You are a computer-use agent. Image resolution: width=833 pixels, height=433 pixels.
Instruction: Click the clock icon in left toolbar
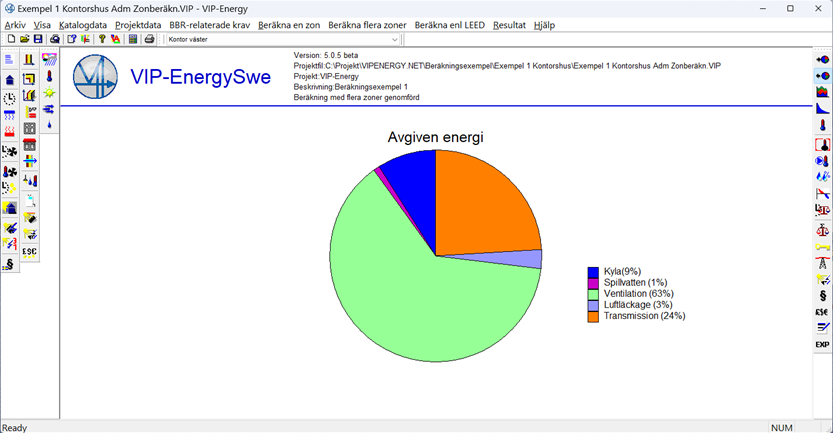coord(10,98)
